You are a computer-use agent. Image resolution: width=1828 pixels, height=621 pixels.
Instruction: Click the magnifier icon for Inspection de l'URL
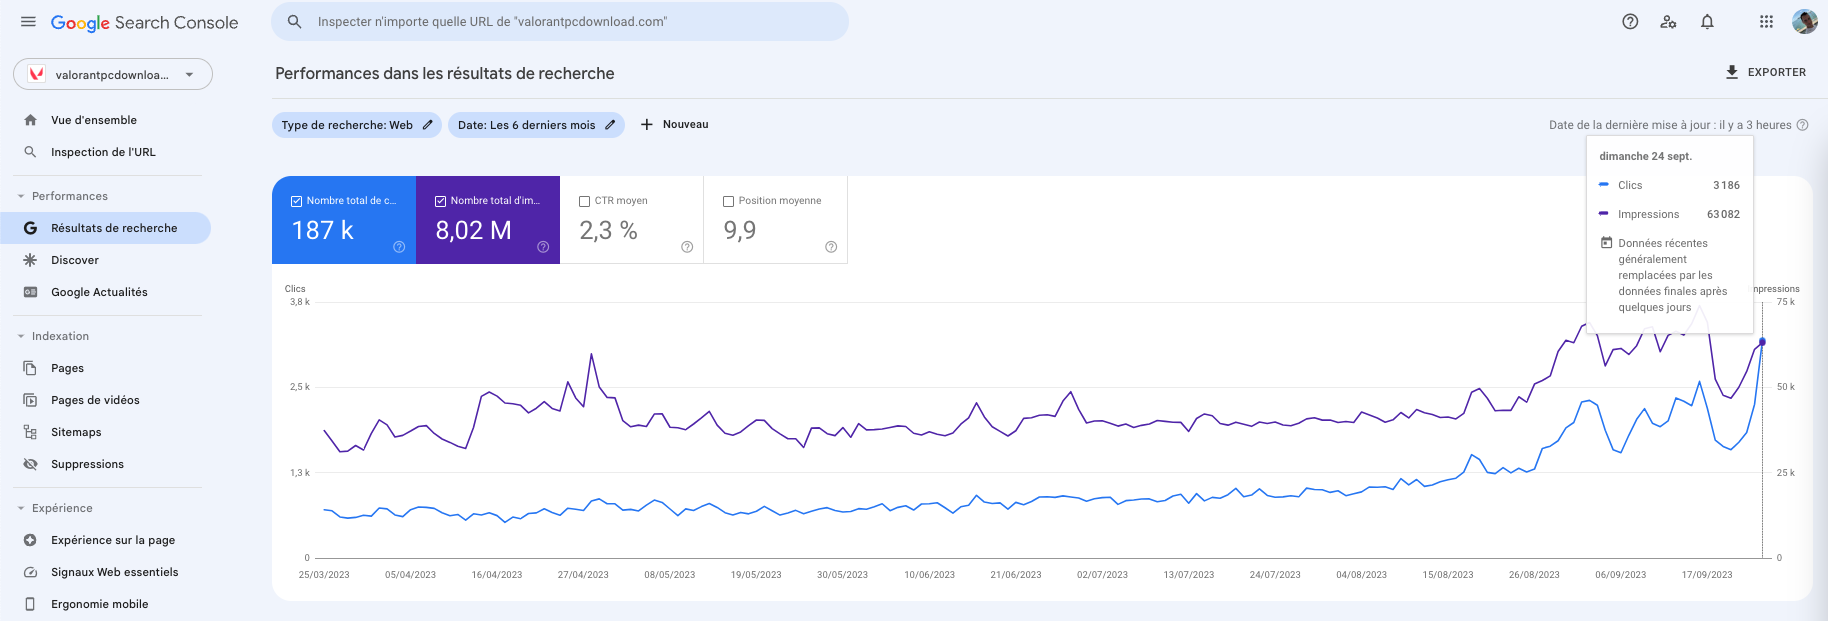30,152
